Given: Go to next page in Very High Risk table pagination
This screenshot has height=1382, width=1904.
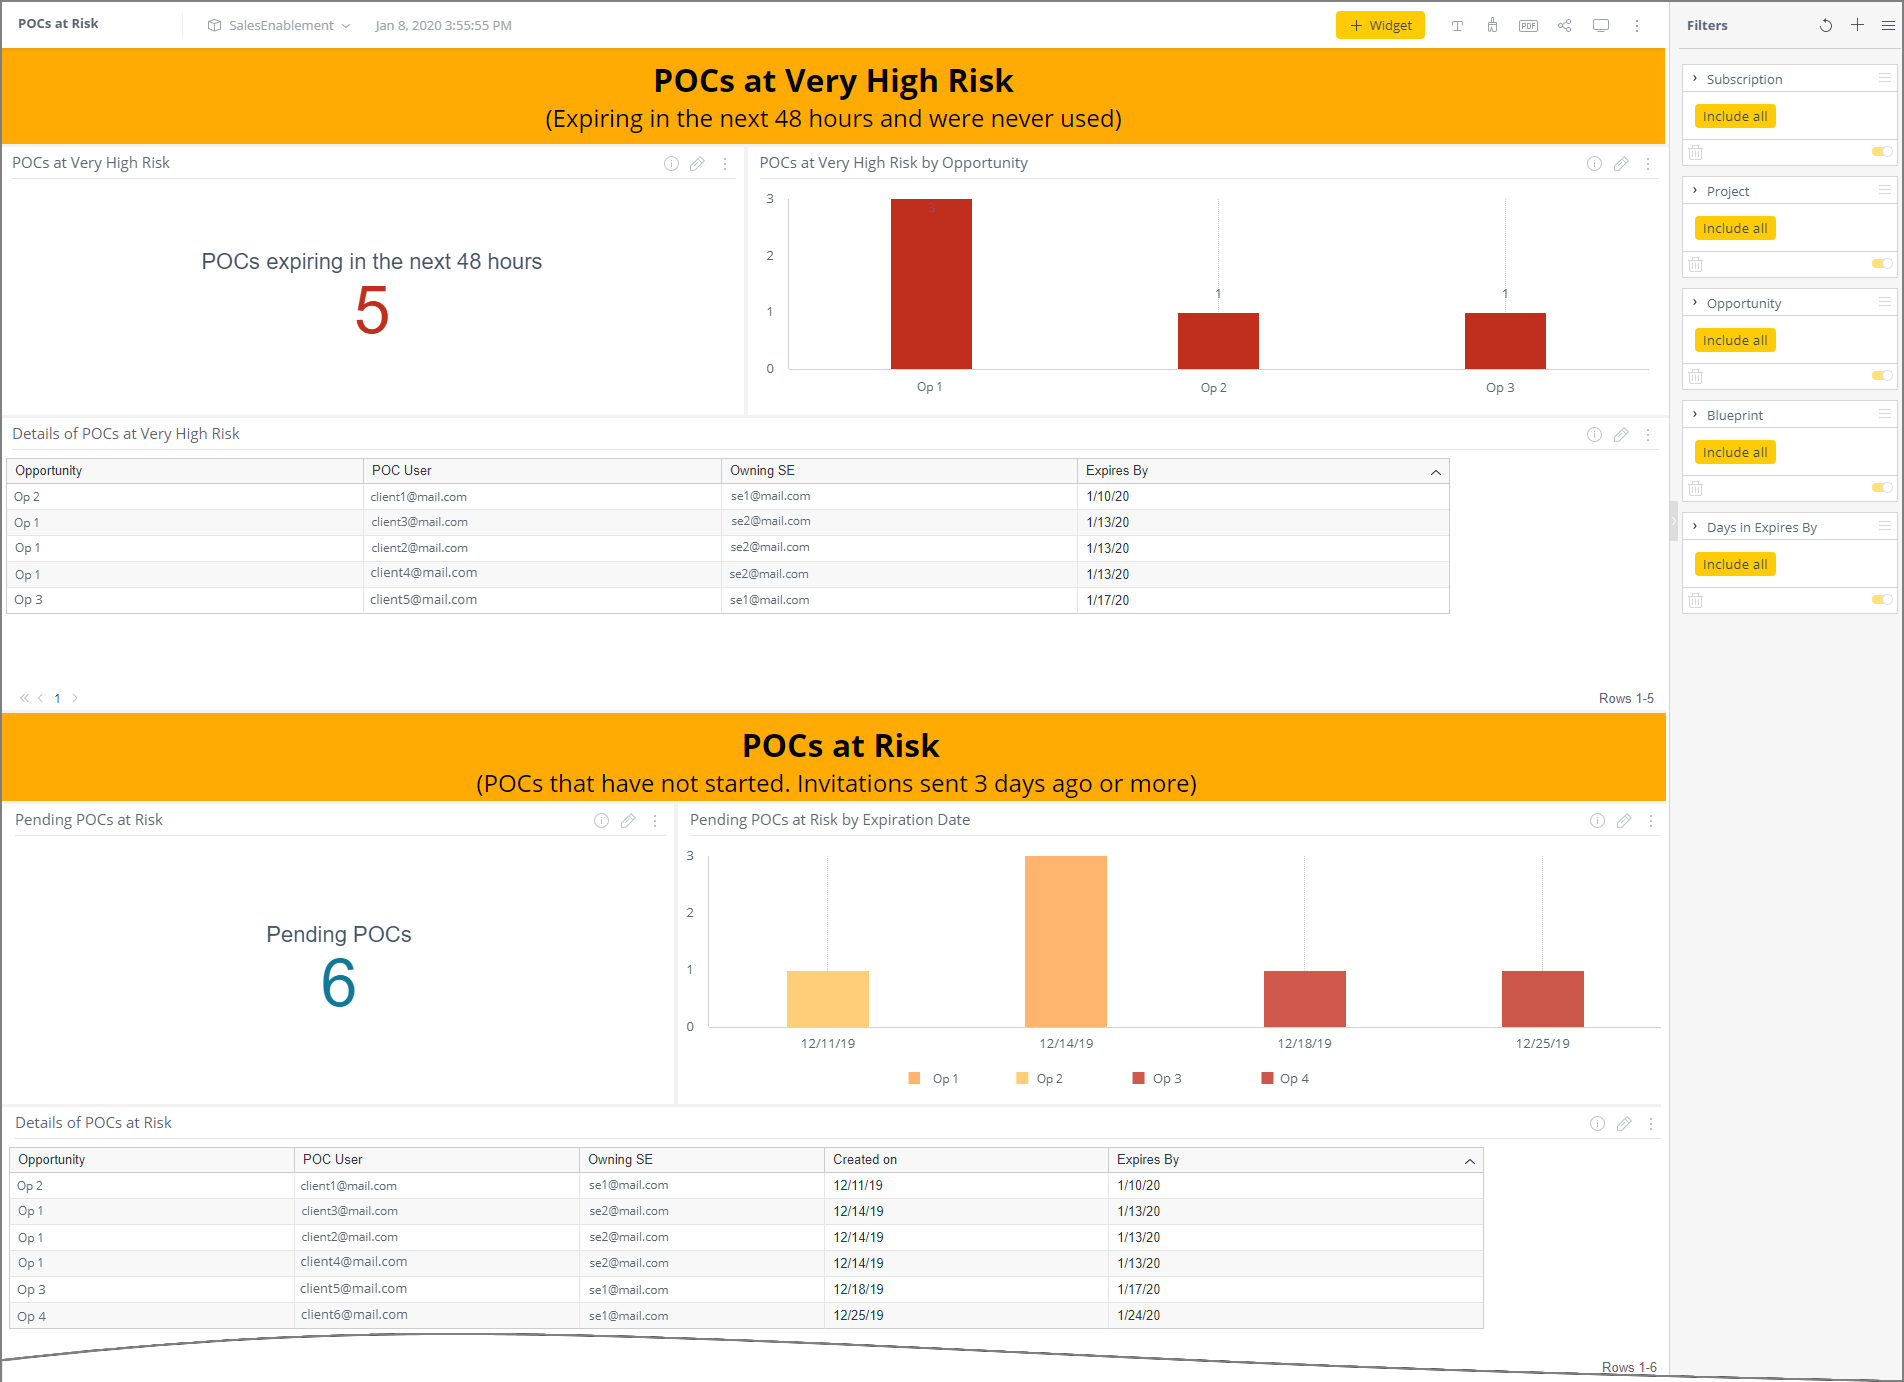Looking at the screenshot, I should pyautogui.click(x=75, y=699).
